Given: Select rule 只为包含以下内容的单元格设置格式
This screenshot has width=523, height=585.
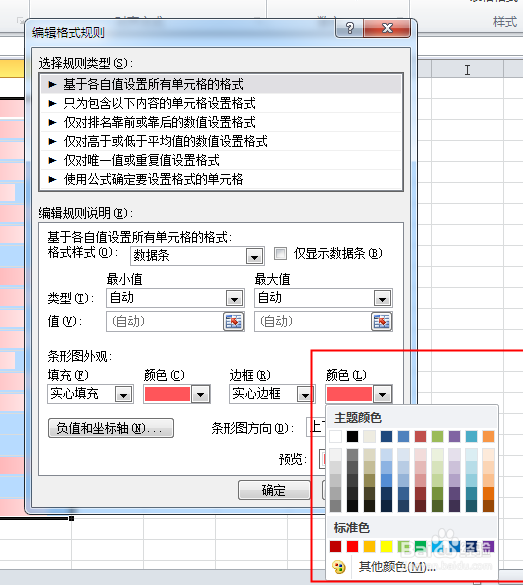Looking at the screenshot, I should click(x=221, y=103).
